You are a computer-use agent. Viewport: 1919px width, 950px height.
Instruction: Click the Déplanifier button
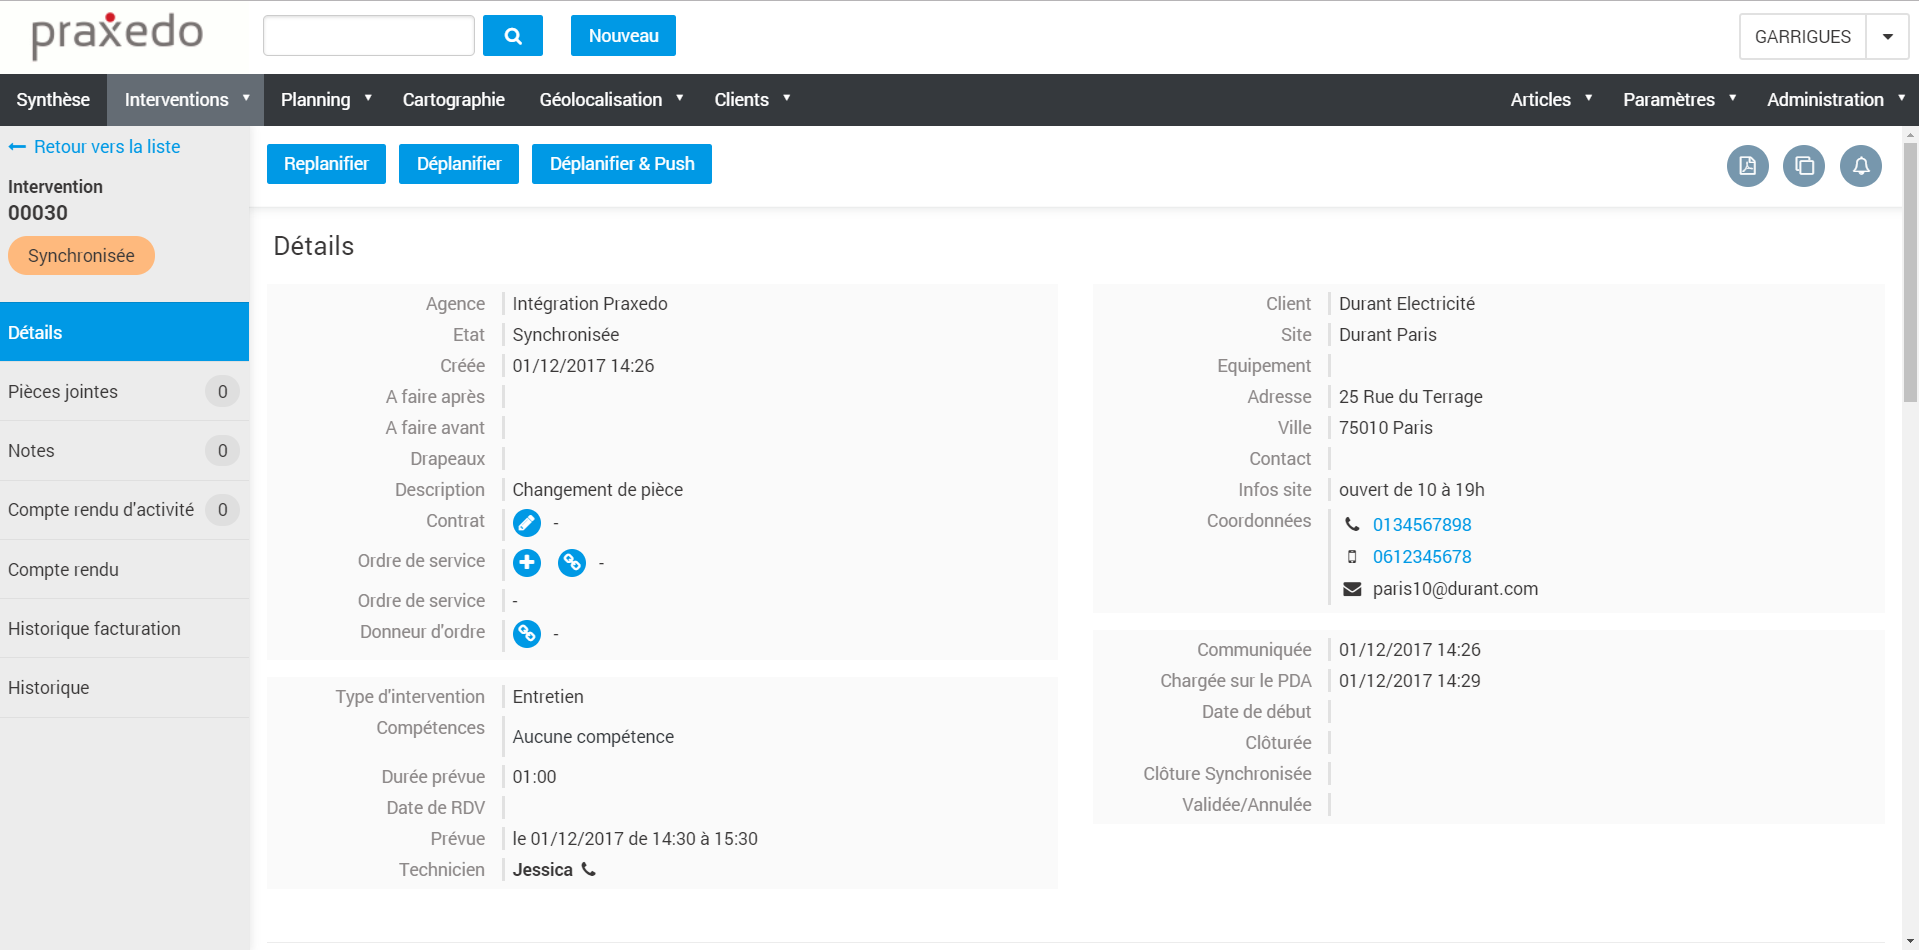[x=459, y=164]
